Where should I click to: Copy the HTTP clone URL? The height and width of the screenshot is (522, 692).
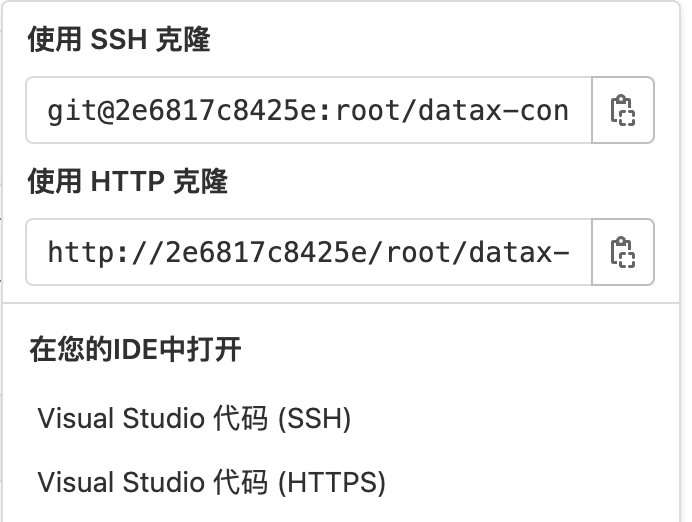[623, 251]
